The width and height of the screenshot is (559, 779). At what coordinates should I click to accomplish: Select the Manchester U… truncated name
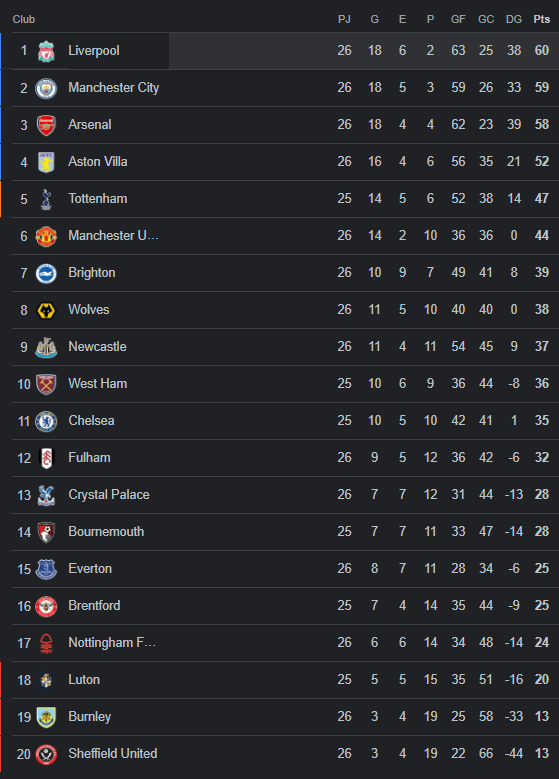tap(113, 235)
